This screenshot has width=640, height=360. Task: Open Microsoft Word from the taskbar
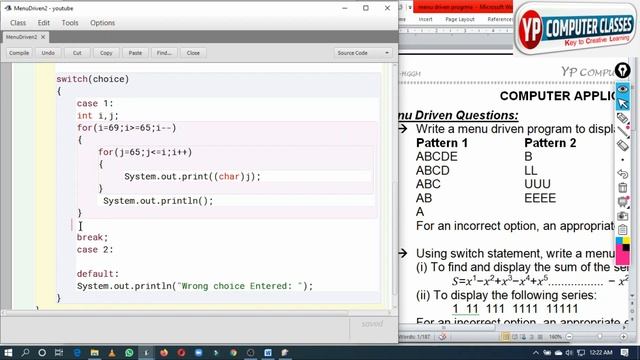[268, 352]
